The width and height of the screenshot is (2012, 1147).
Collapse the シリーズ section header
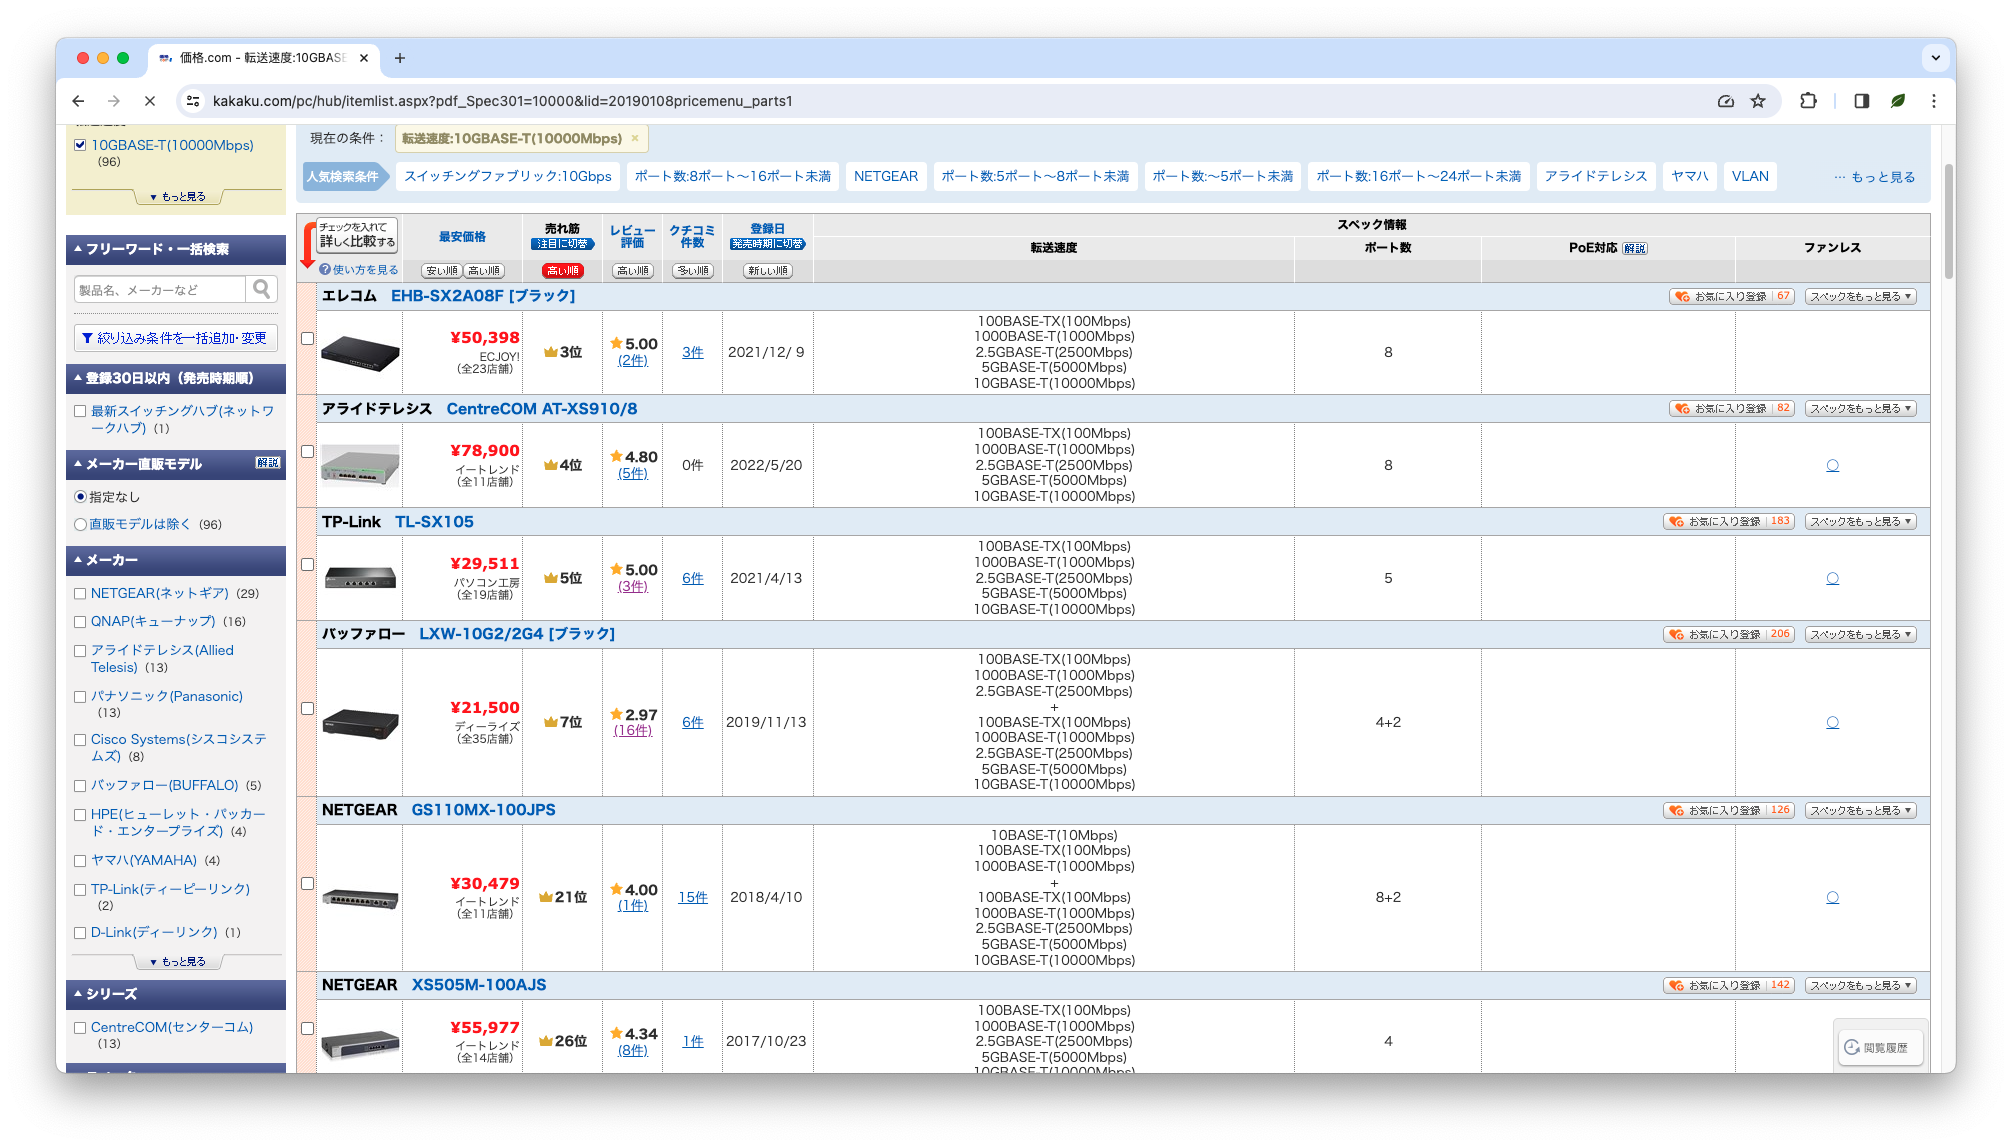pos(176,994)
